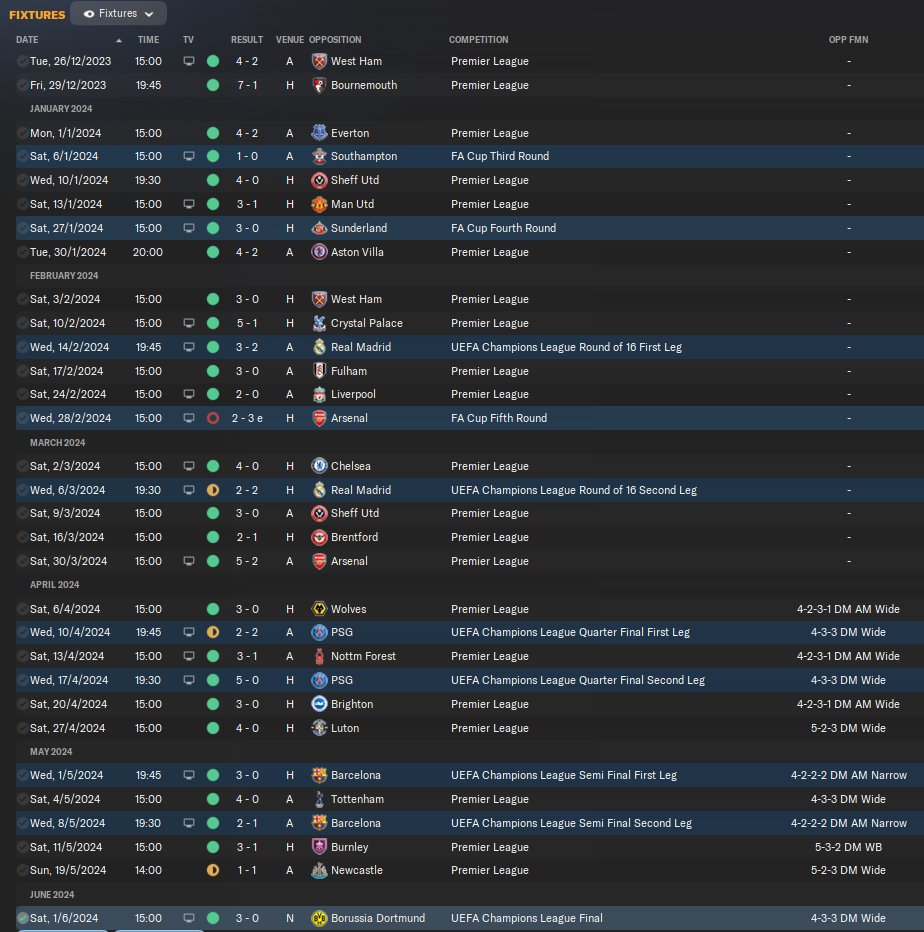Click the Sunderland club badge
The image size is (924, 932).
tap(319, 228)
